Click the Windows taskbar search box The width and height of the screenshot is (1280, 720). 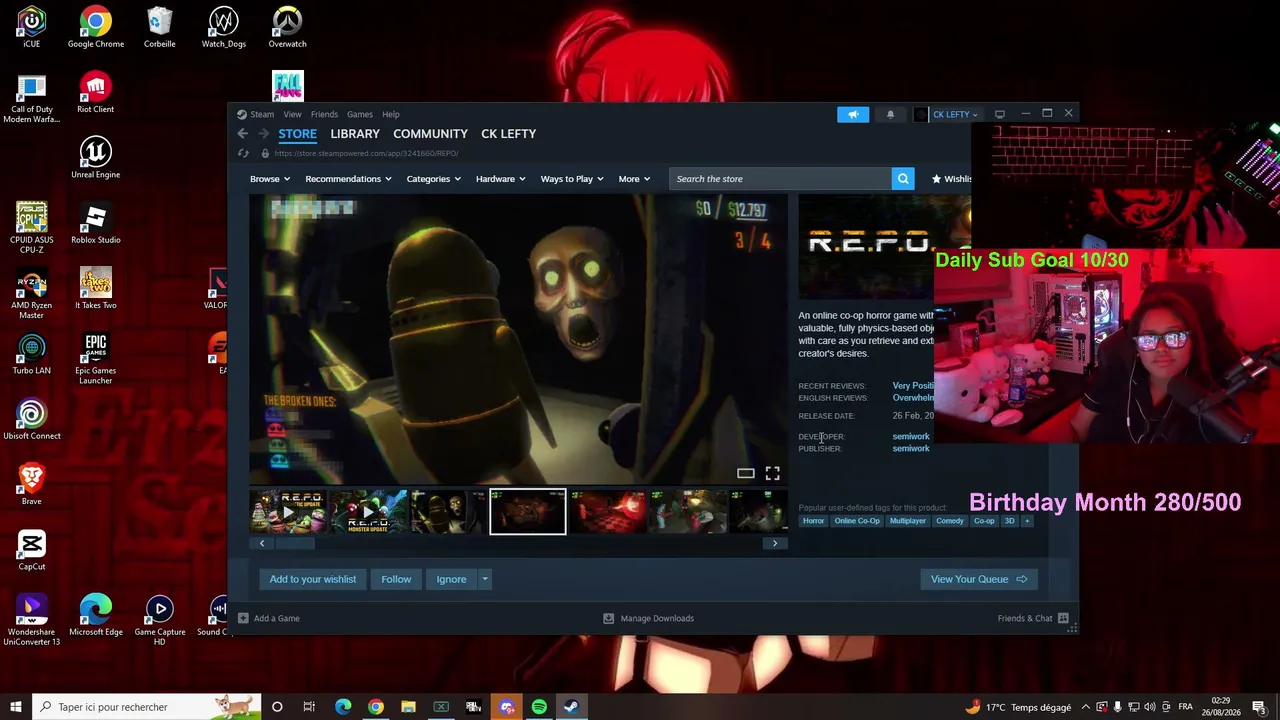pos(147,707)
